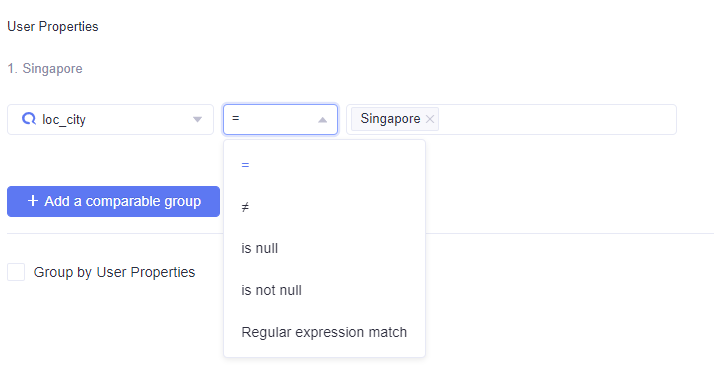Click the 1. Singapore group name
The height and width of the screenshot is (374, 714).
pyautogui.click(x=45, y=69)
